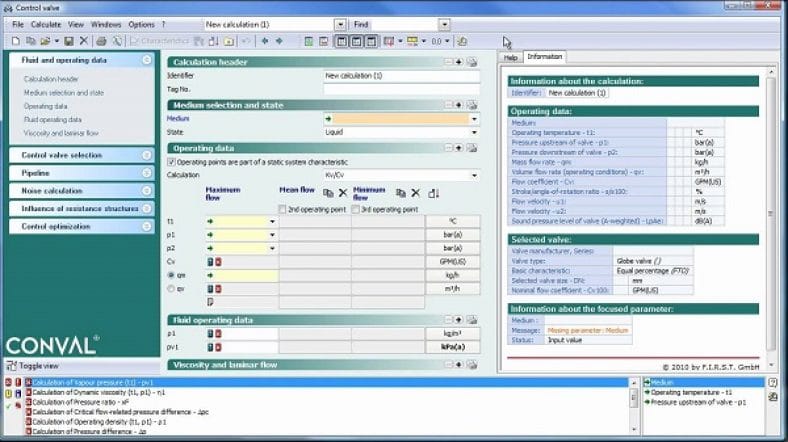The height and width of the screenshot is (442, 788).
Task: Enable the 2nd operating point checkbox
Action: click(x=282, y=207)
